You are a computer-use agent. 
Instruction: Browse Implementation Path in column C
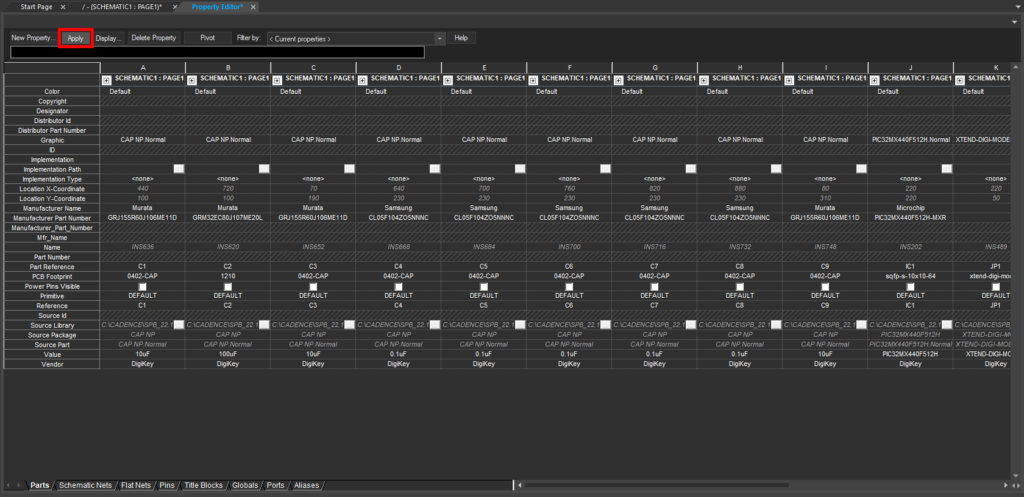pyautogui.click(x=349, y=168)
